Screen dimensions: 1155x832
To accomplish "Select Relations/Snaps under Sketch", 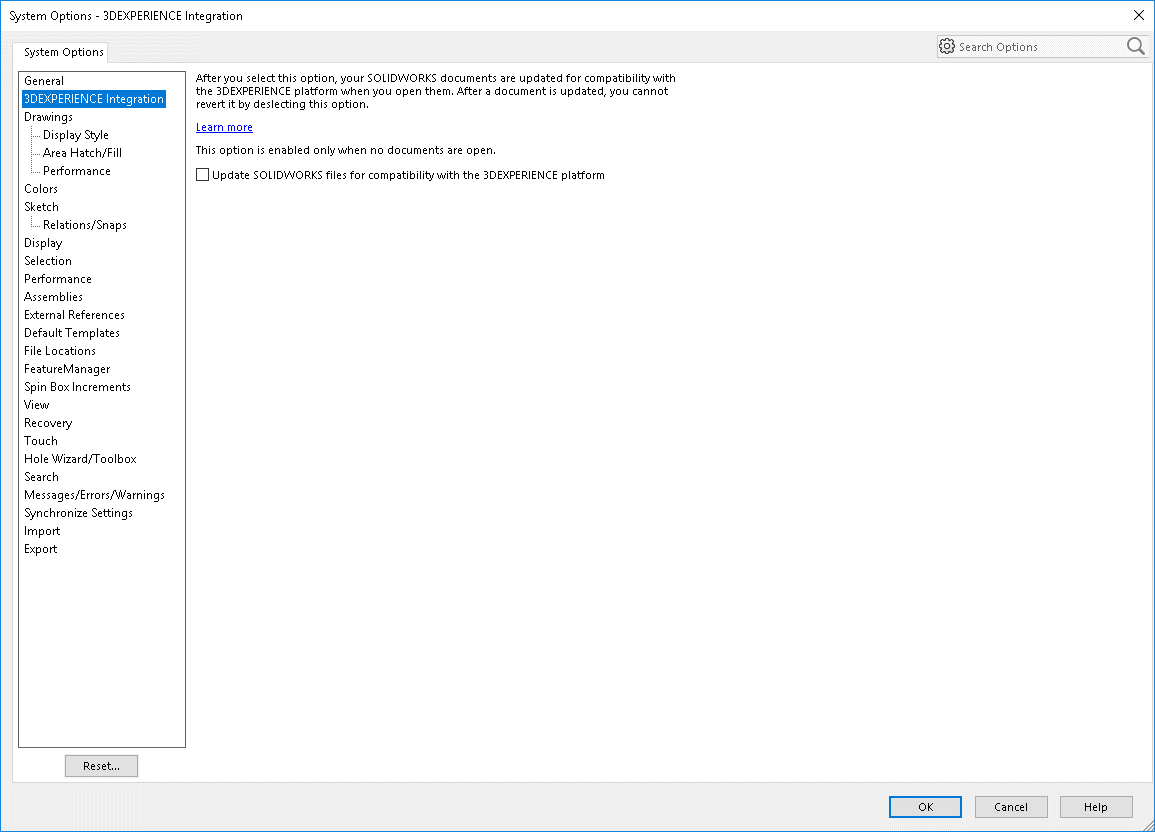I will point(85,225).
